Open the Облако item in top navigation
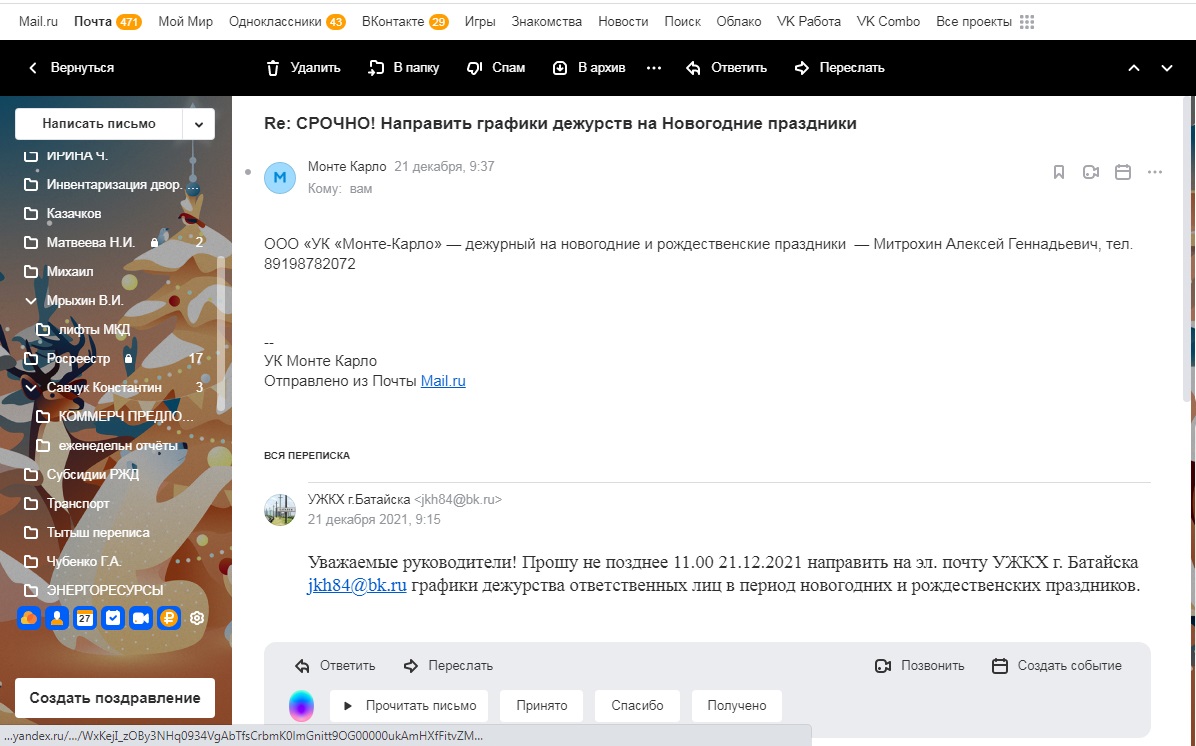Viewport: 1196px width, 746px height. (738, 21)
